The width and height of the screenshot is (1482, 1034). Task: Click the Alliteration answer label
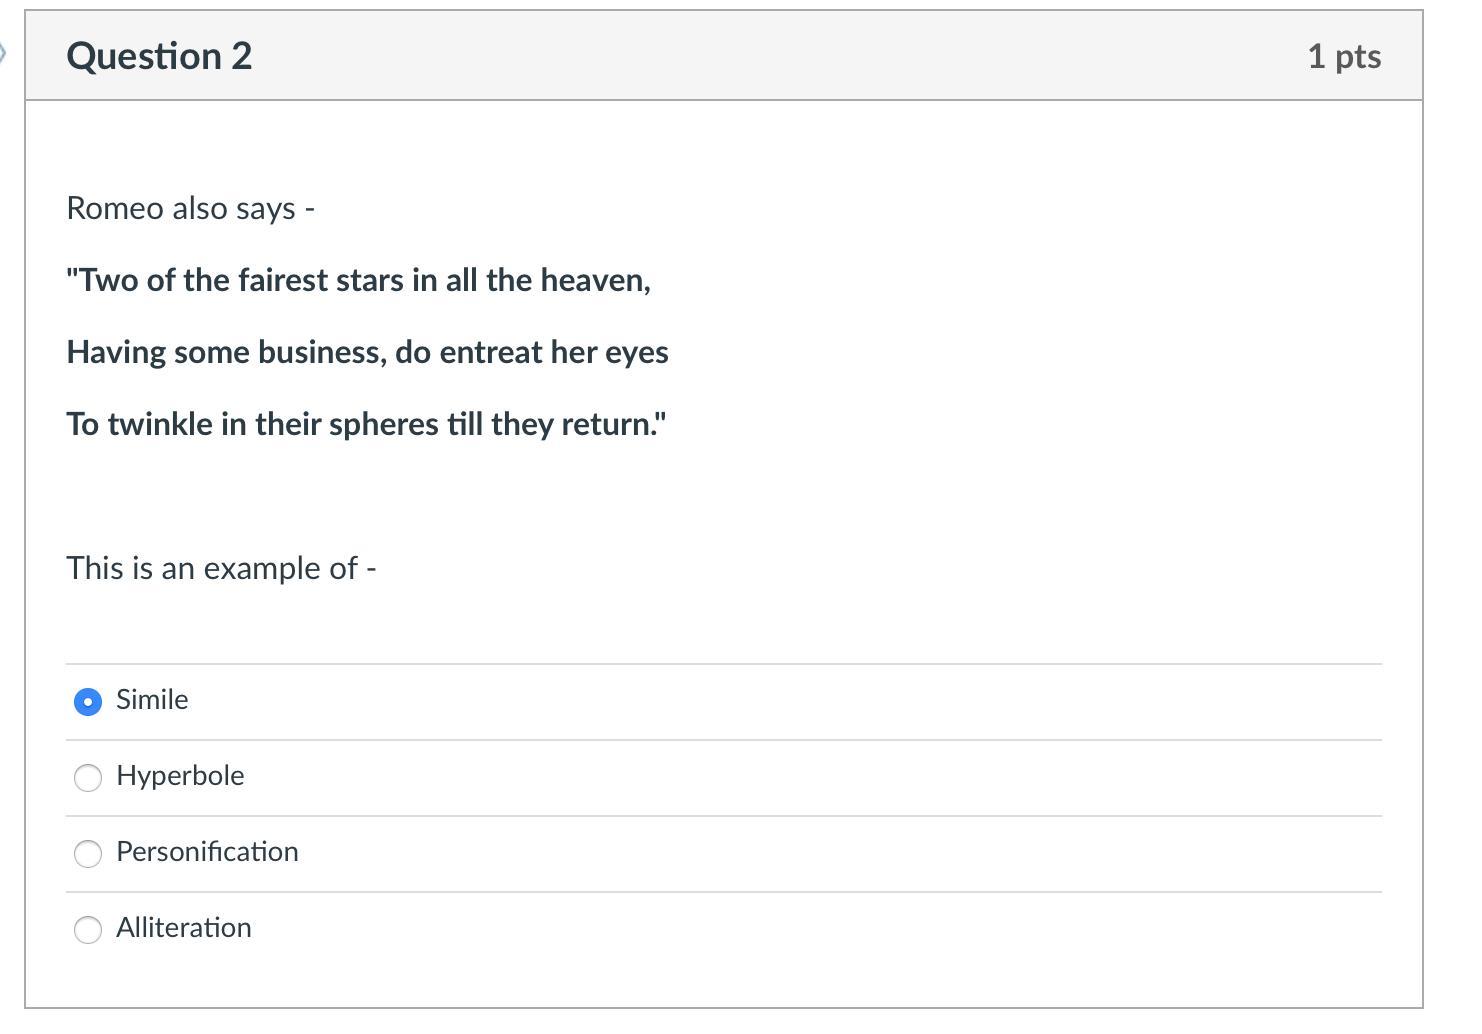point(184,928)
